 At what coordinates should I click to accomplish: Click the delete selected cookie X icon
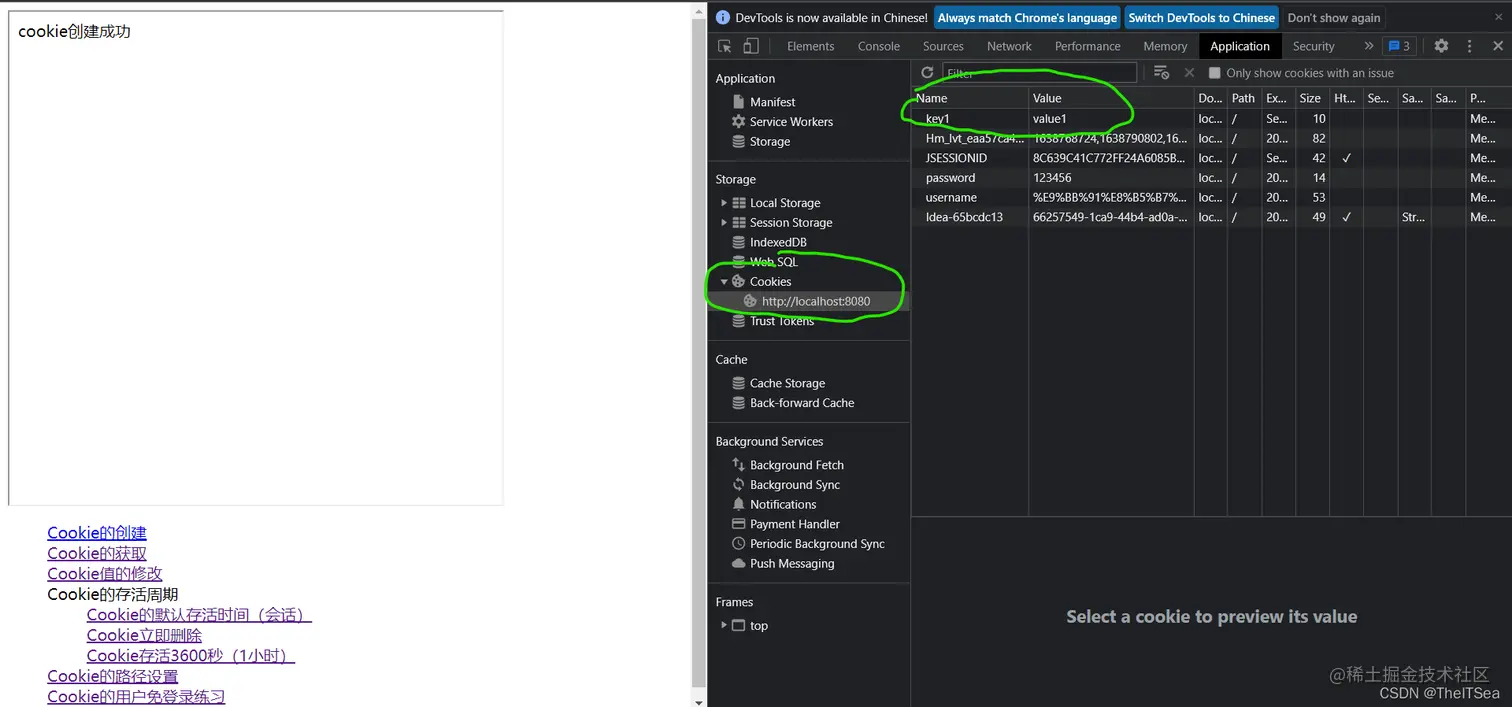click(x=1189, y=73)
